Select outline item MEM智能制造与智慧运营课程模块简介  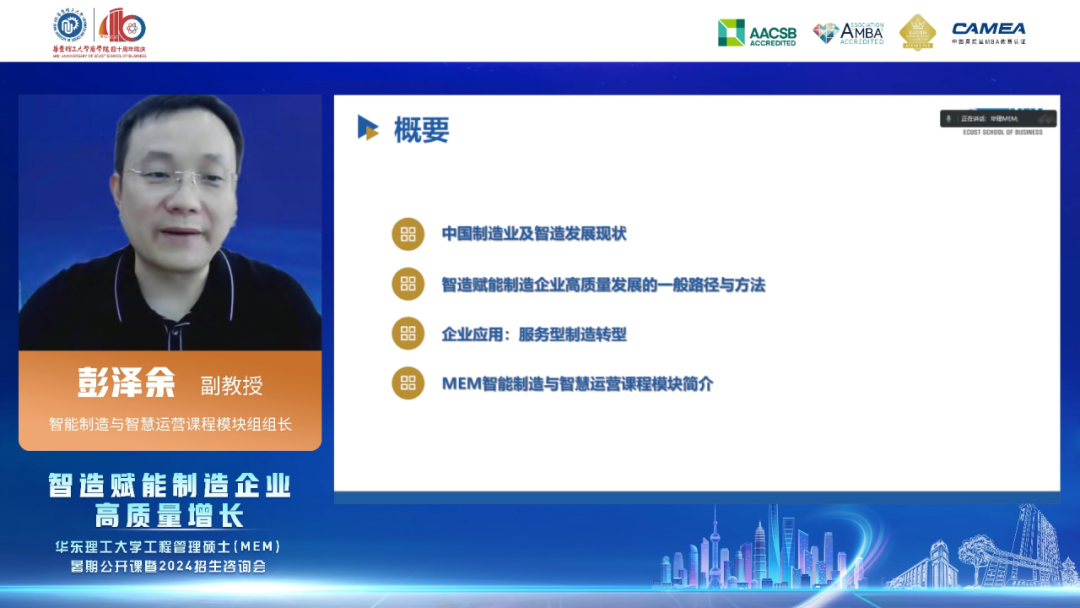(577, 383)
